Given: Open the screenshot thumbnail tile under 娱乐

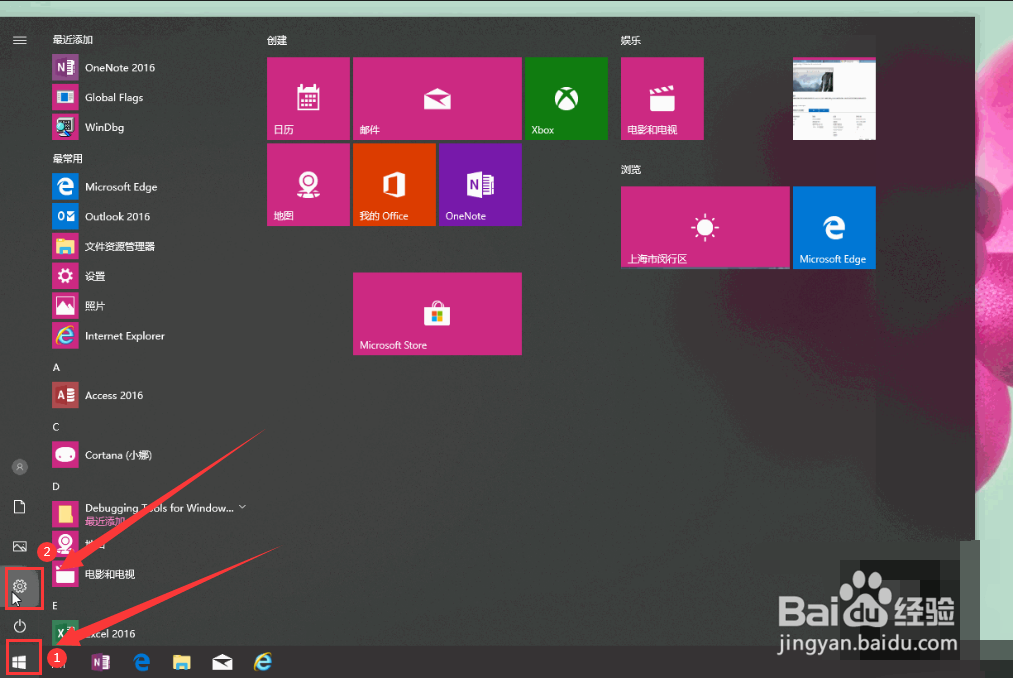Looking at the screenshot, I should click(x=834, y=98).
